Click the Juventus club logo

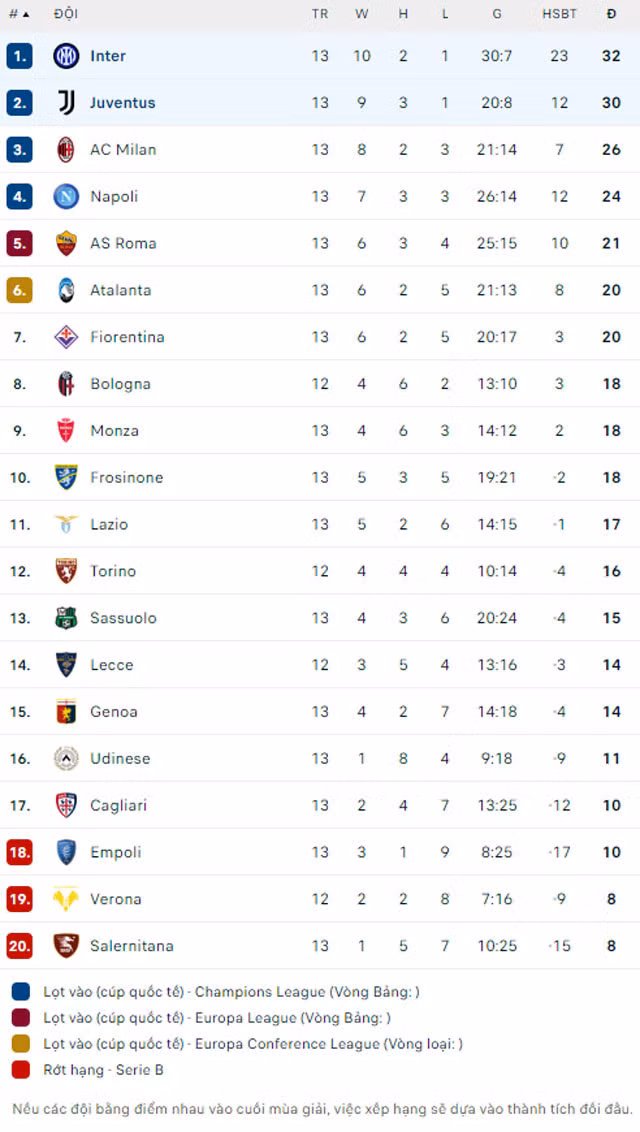click(66, 103)
